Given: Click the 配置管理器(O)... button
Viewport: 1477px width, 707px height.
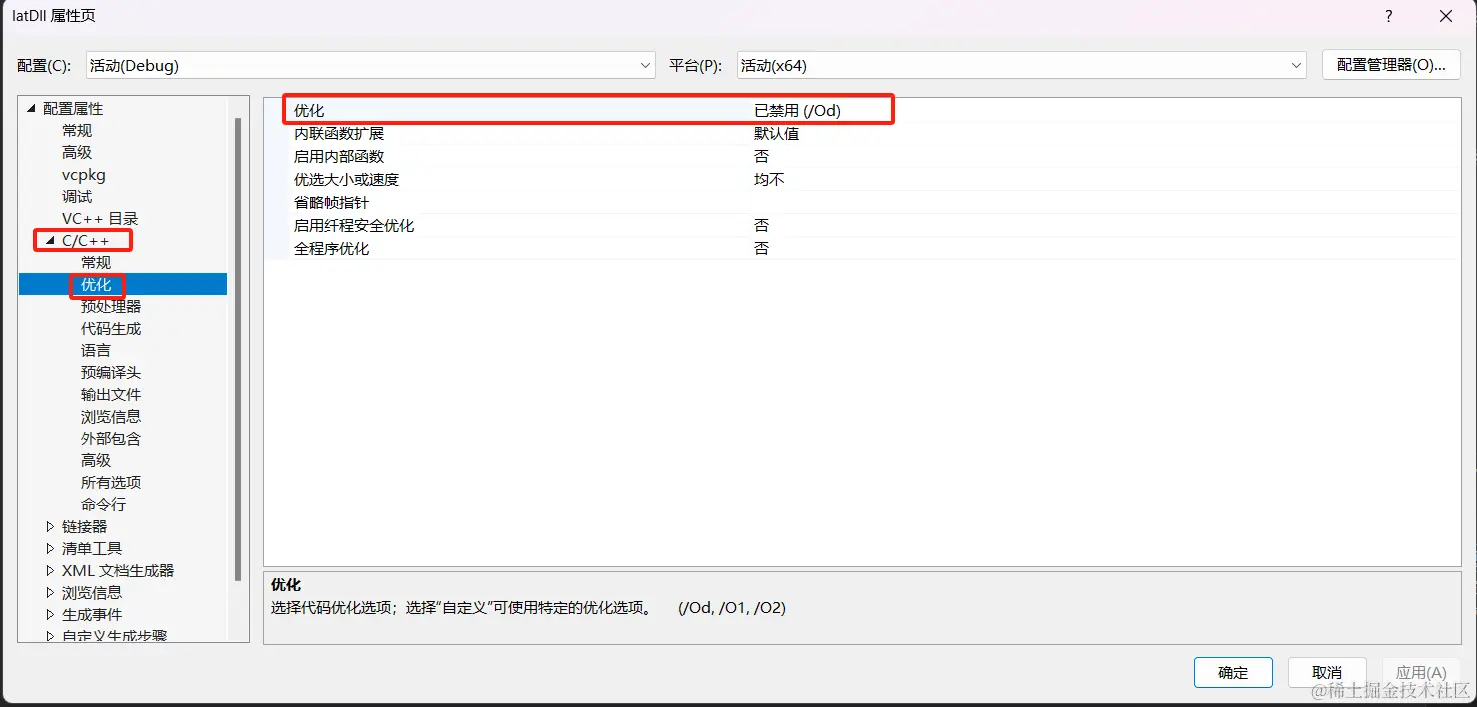Looking at the screenshot, I should tap(1391, 65).
